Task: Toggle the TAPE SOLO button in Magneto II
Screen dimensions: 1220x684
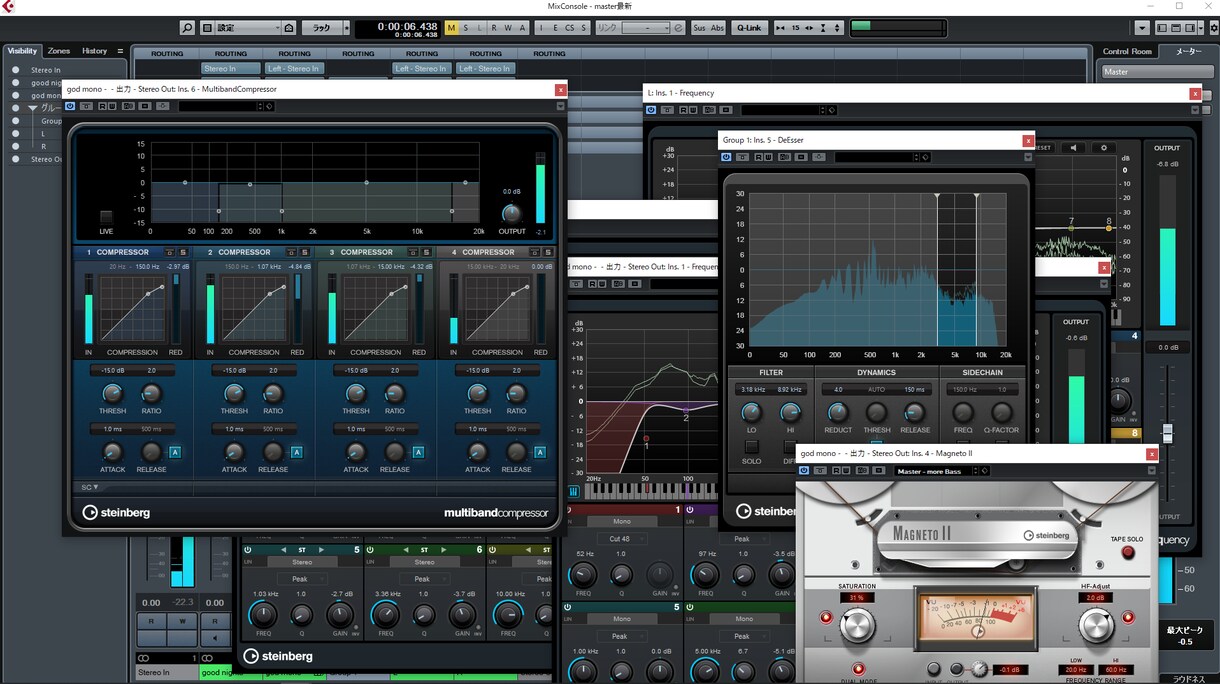Action: [1128, 552]
